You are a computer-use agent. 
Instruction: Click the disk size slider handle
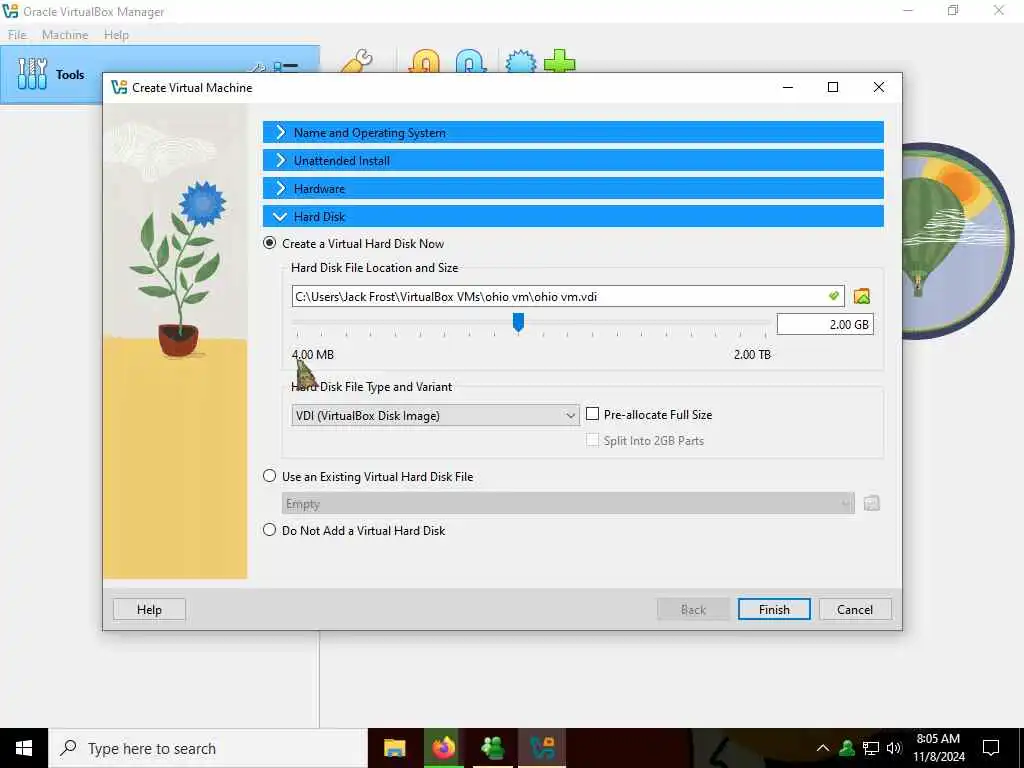point(518,321)
